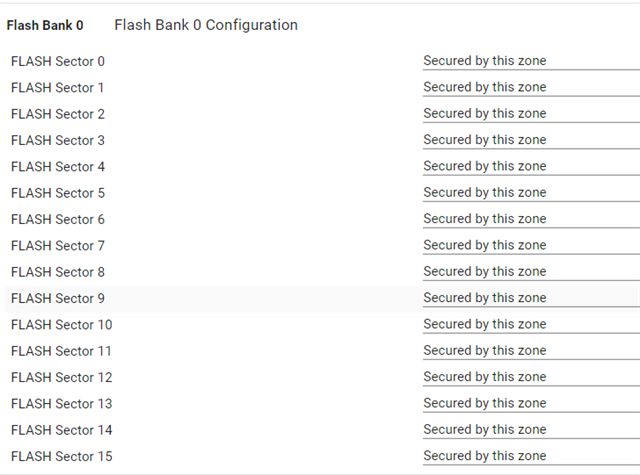Viewport: 640px width, 475px height.
Task: Open FLASH Sector 1 security dropdown
Action: (530, 87)
